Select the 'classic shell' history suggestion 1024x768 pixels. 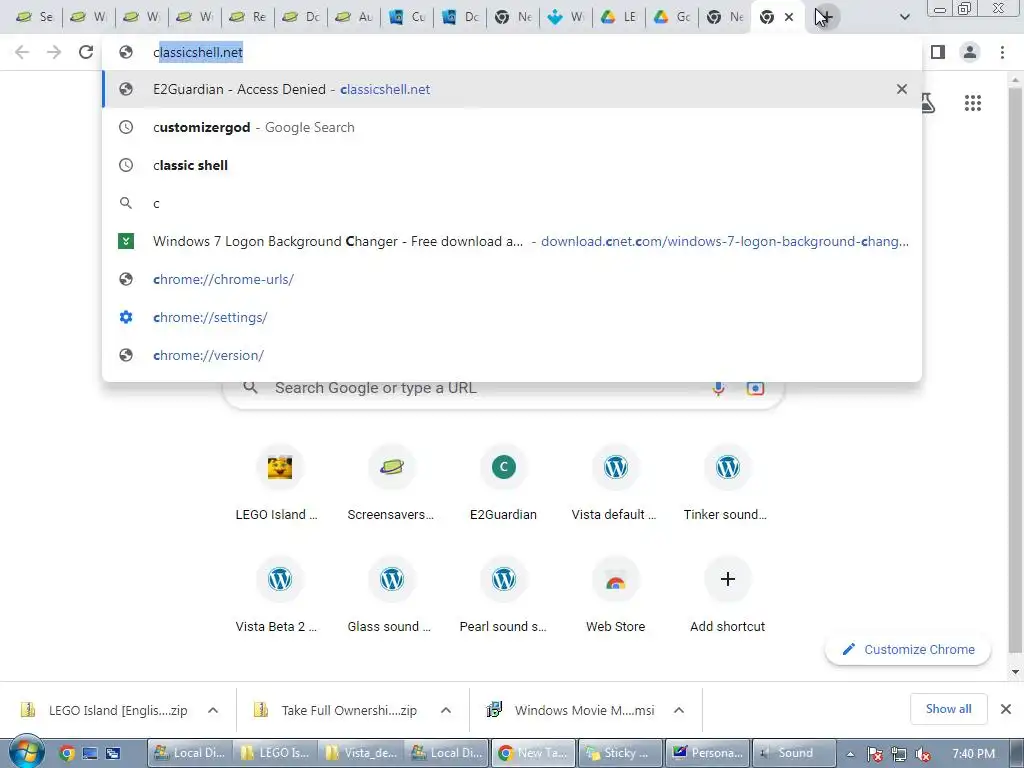pyautogui.click(x=512, y=165)
